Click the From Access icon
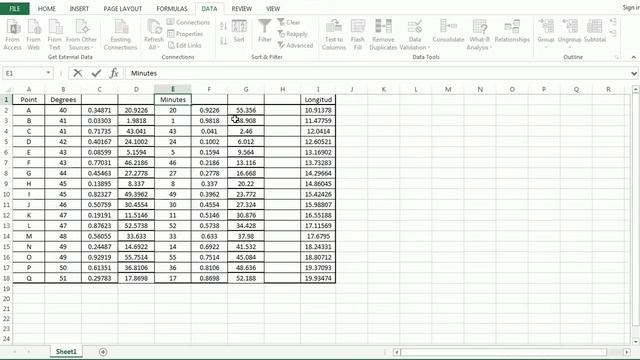This screenshot has width=640, height=360. pyautogui.click(x=13, y=35)
